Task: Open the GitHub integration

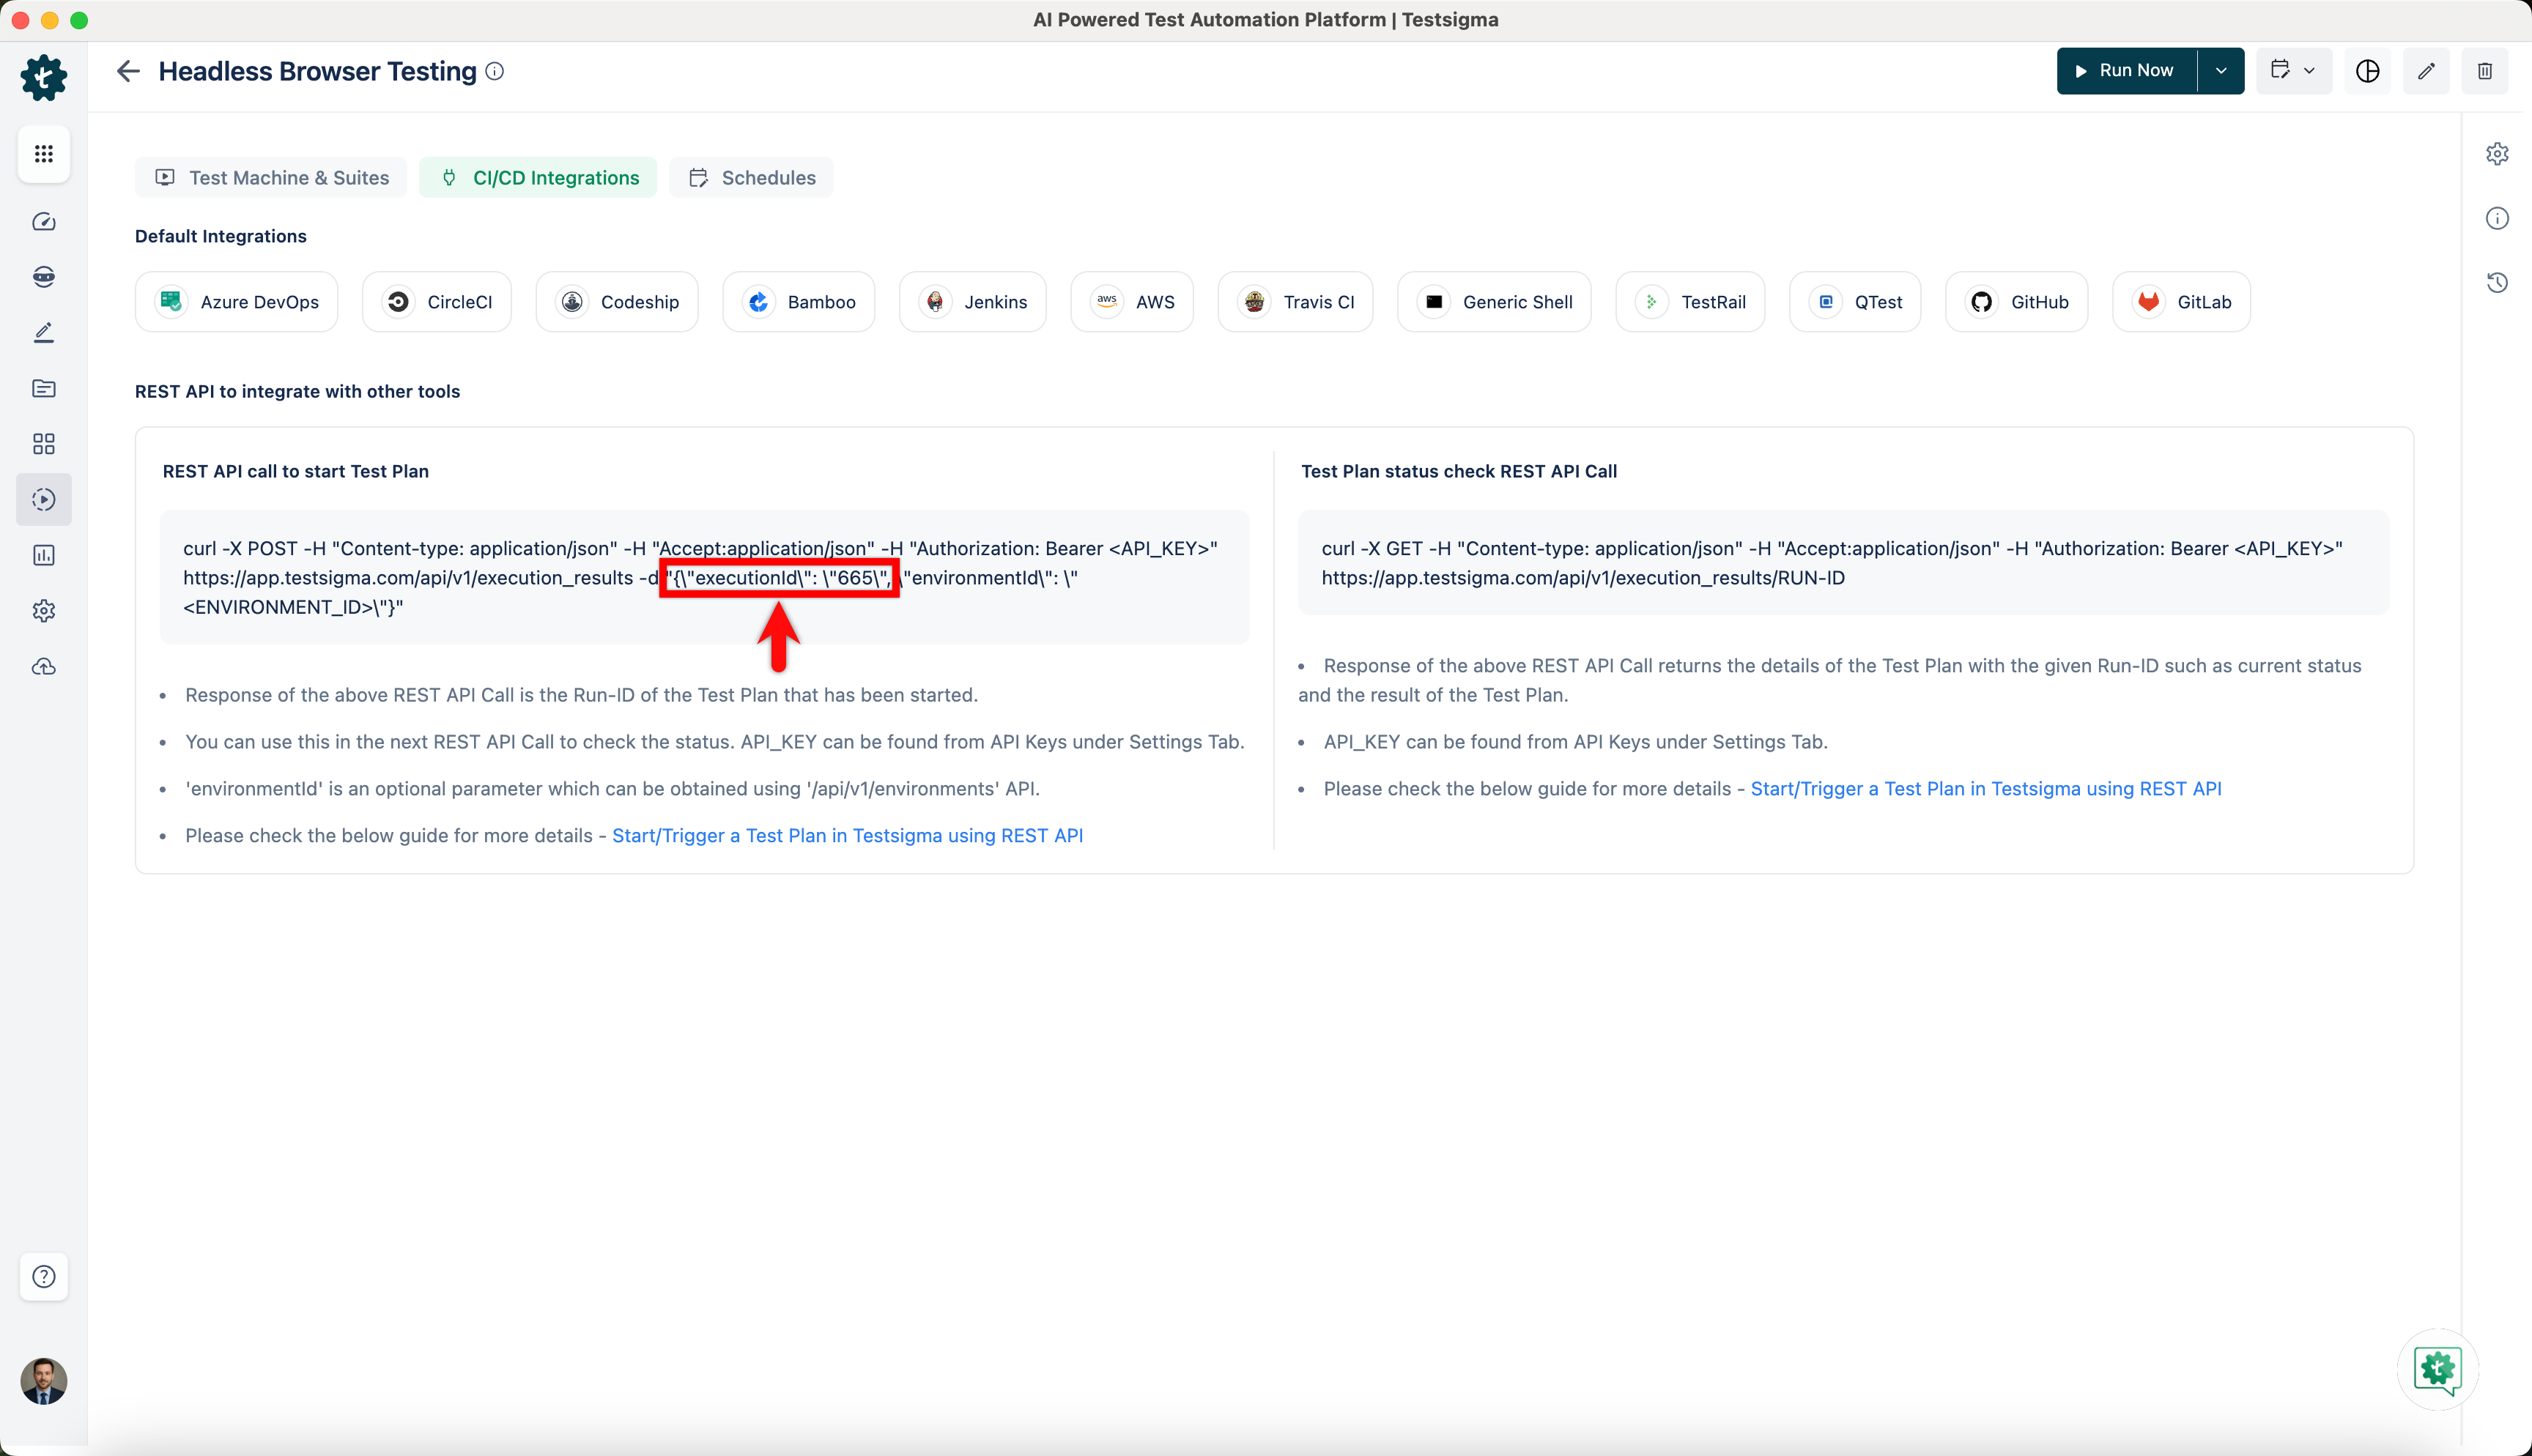Action: [x=2017, y=302]
